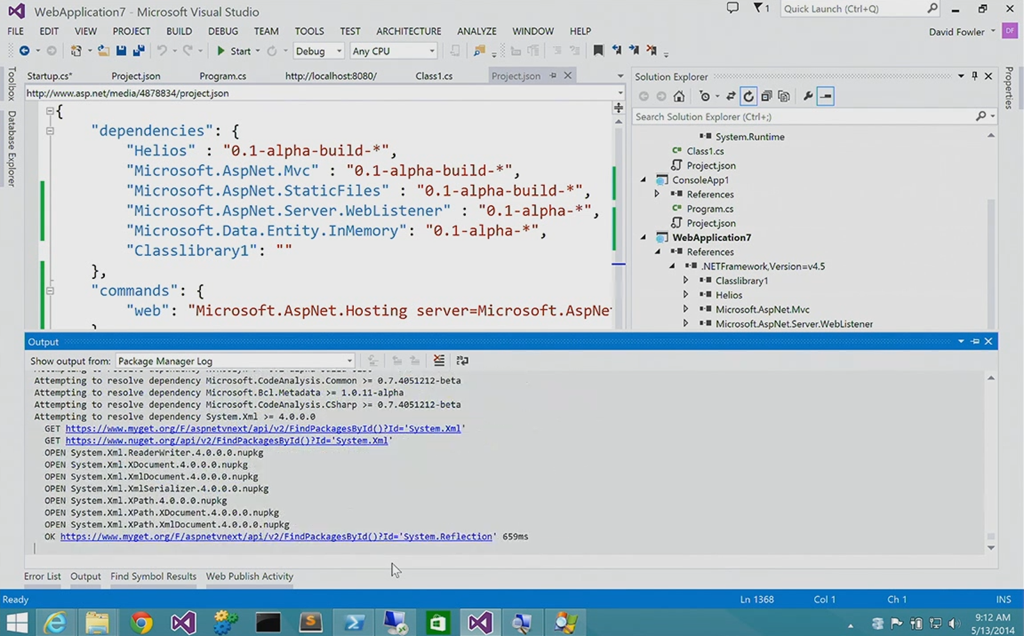1024x636 pixels.
Task: Open the FILE menu
Action: click(x=16, y=31)
